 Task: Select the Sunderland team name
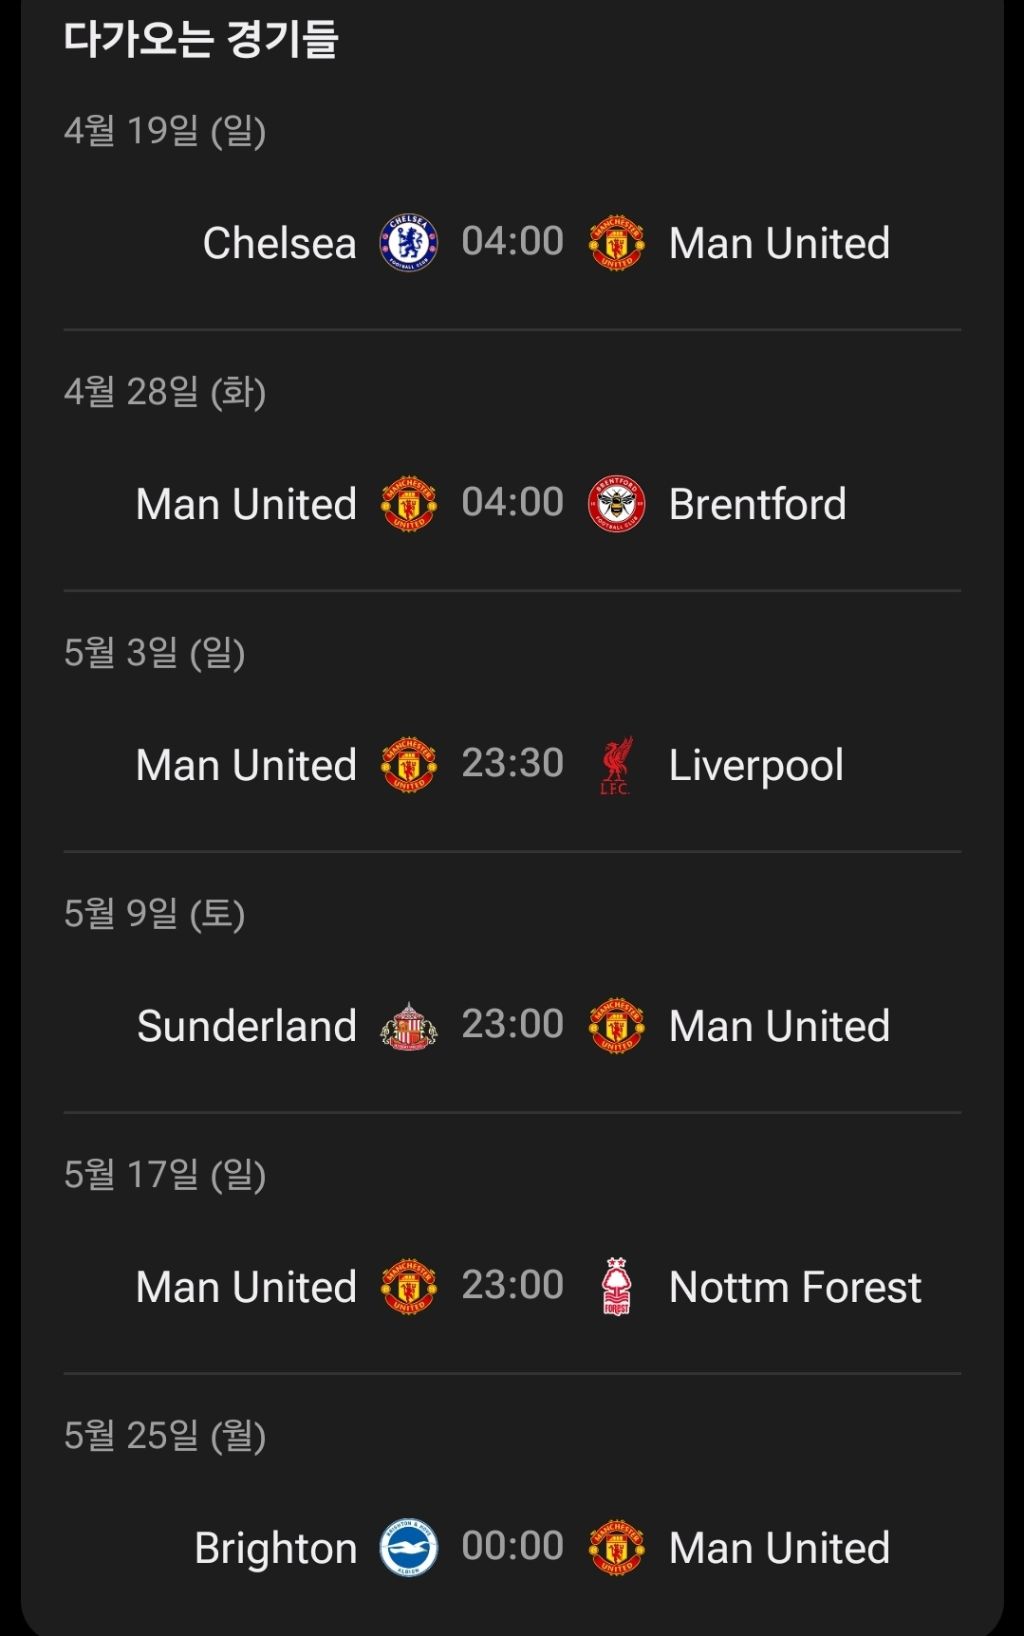tap(246, 1026)
